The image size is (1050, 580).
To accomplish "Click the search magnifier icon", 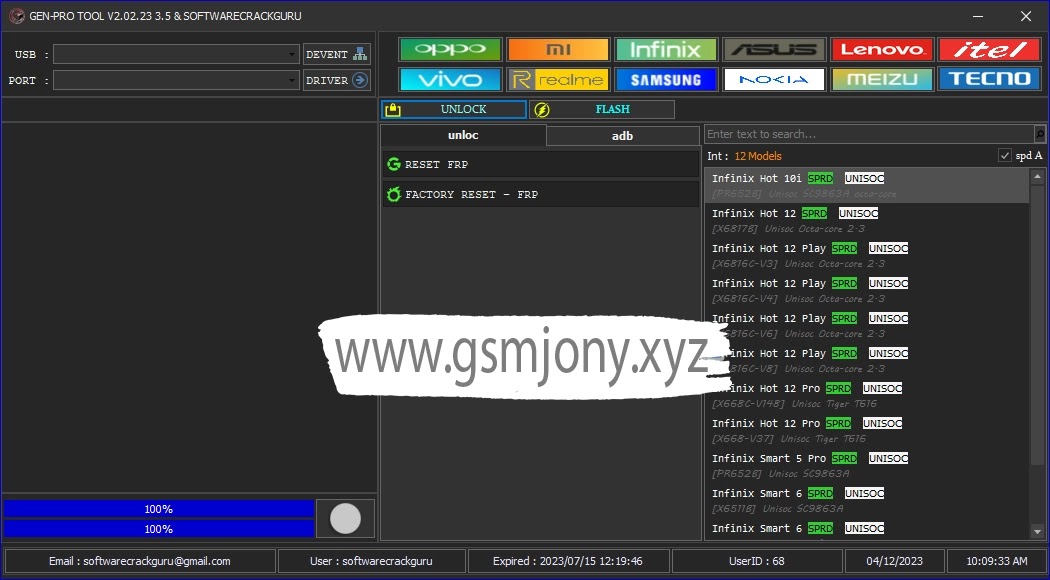I will point(1039,135).
